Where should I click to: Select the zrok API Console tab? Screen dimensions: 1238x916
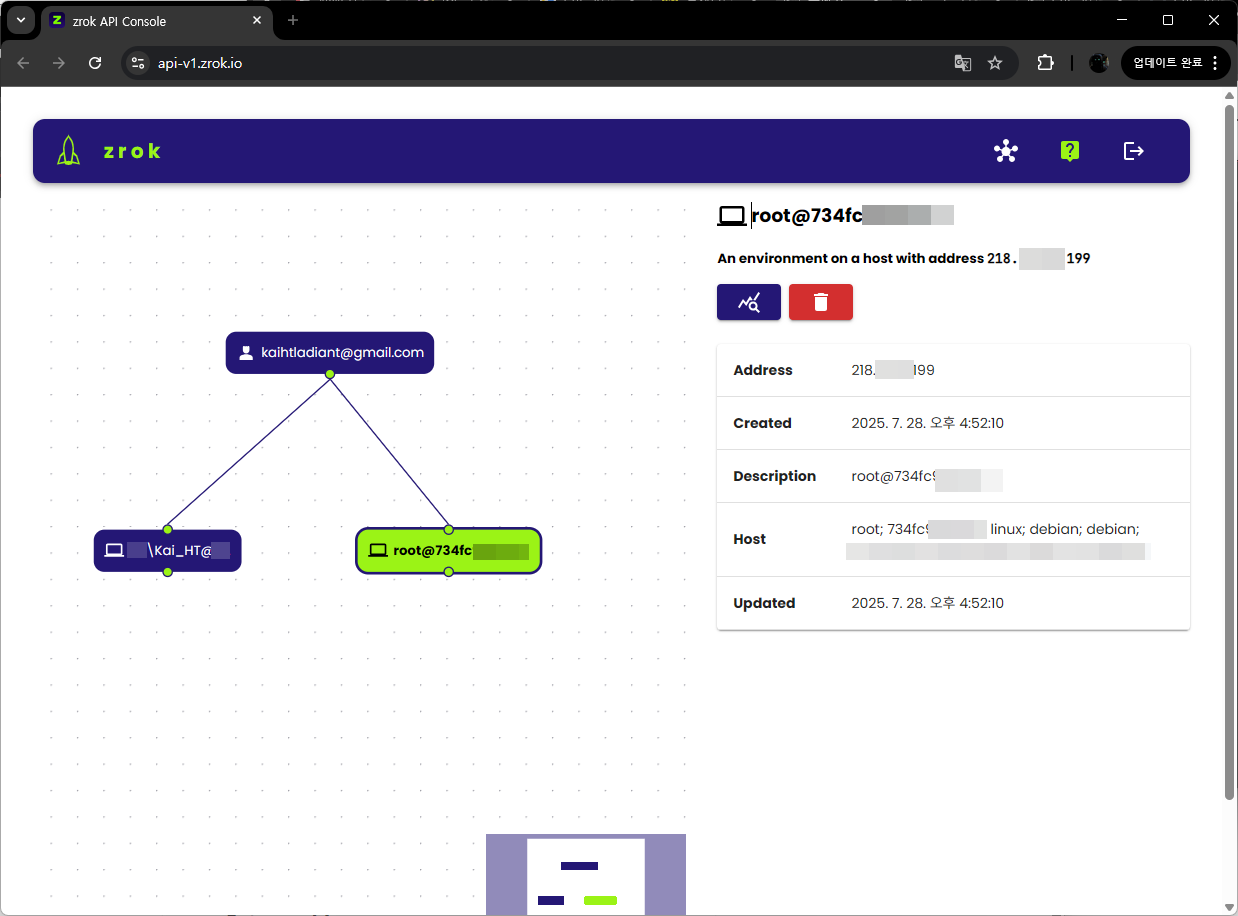point(156,21)
